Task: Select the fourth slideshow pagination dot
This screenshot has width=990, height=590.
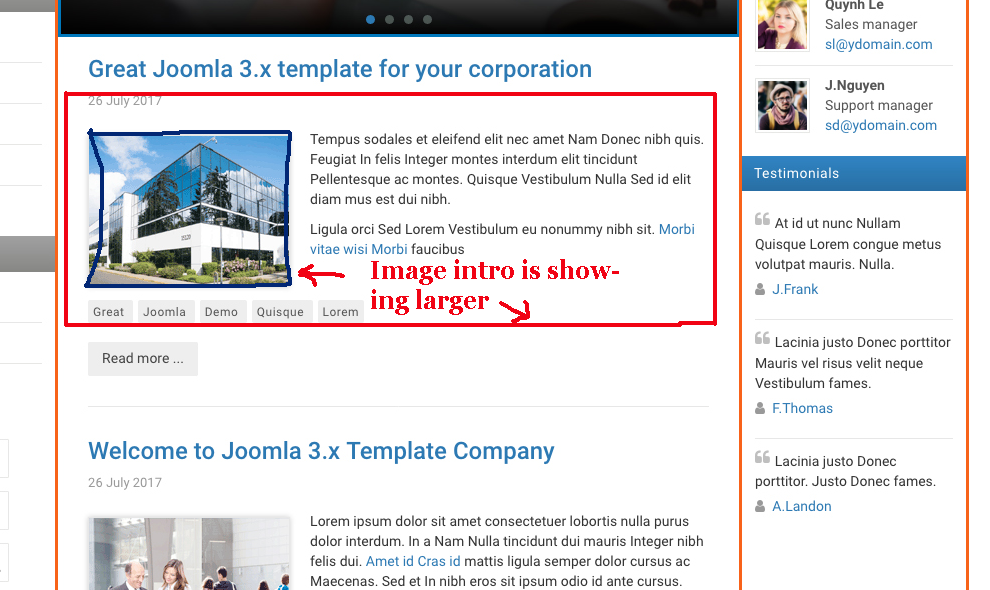Action: tap(427, 20)
